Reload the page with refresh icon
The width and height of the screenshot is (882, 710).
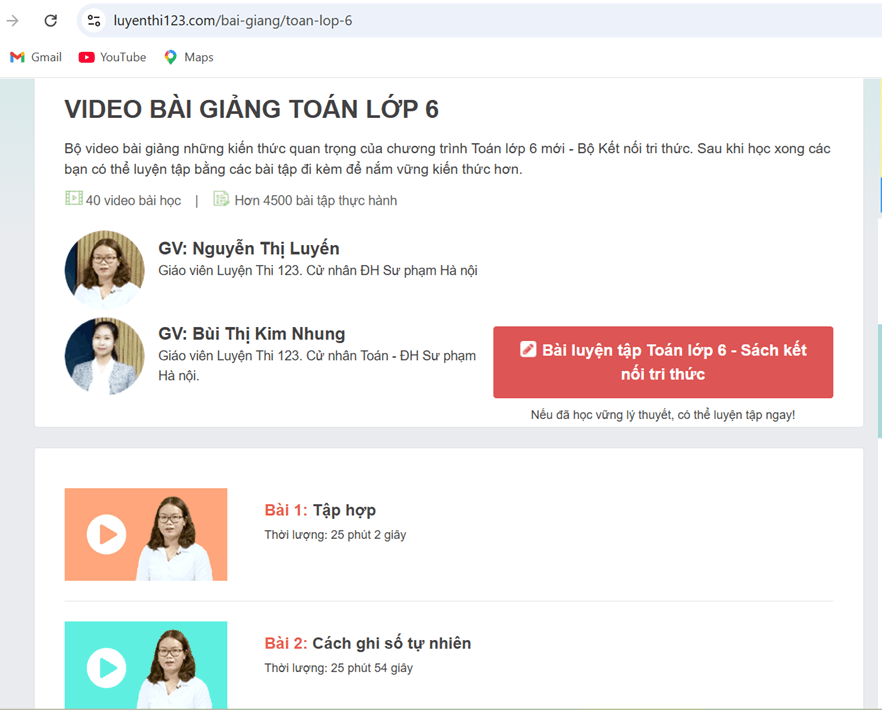51,21
